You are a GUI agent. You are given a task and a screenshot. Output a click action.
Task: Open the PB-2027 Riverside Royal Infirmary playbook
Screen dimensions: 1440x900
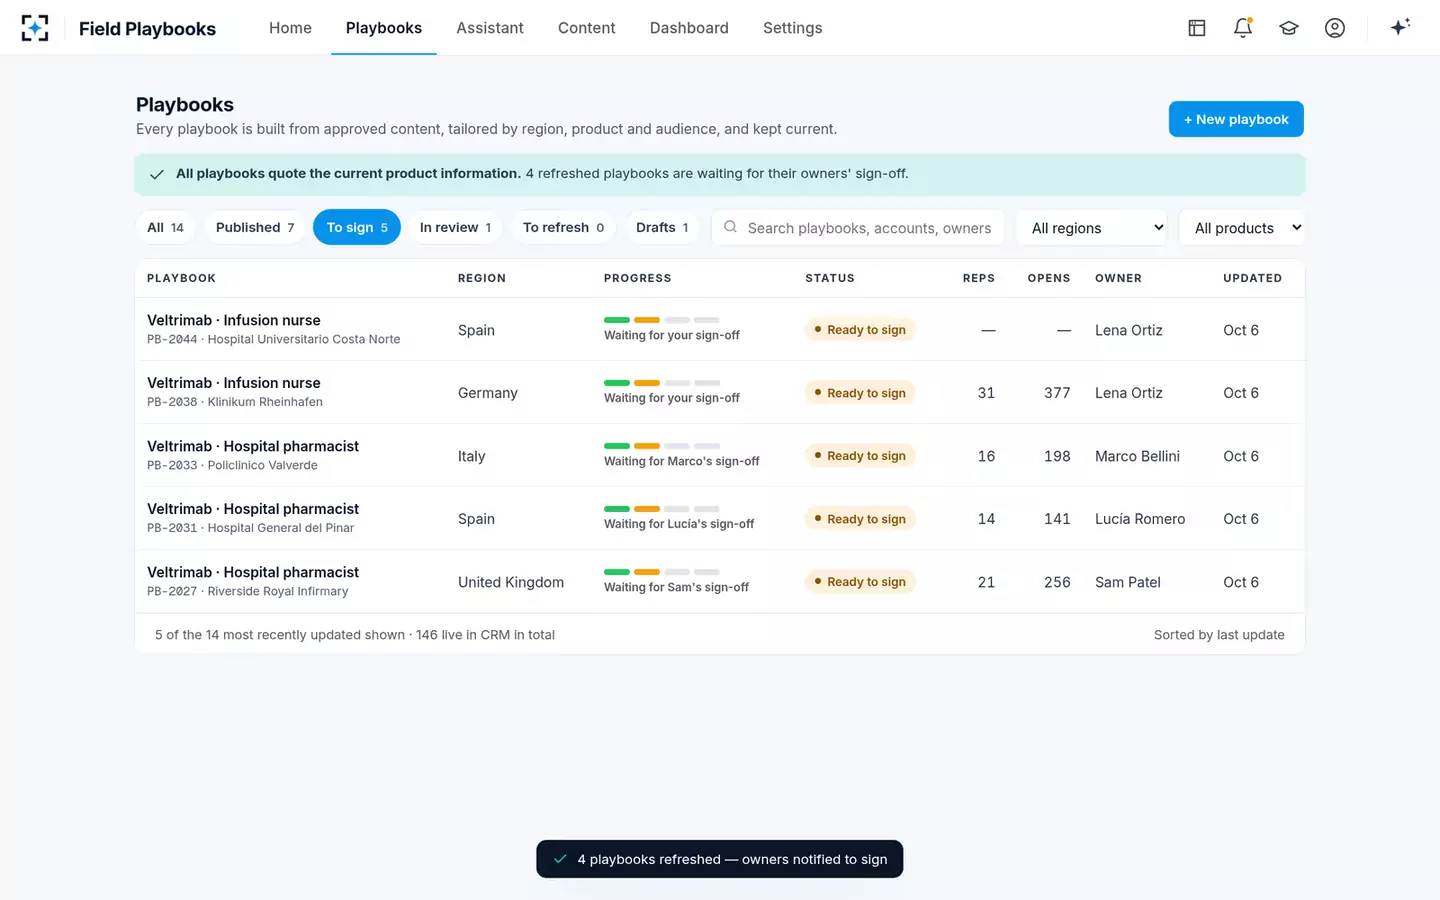[720, 581]
